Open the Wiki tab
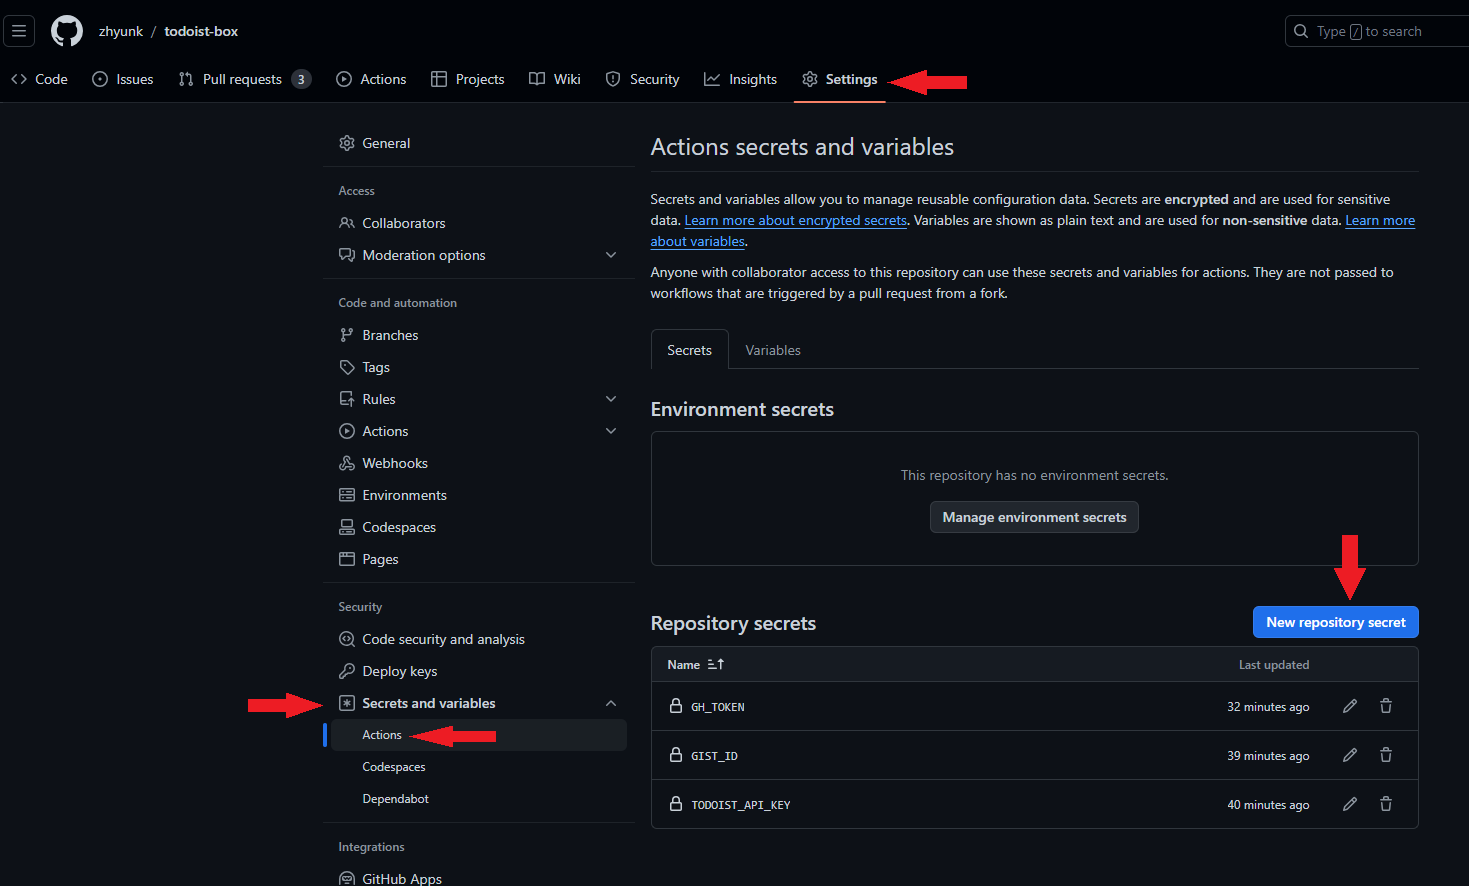 pos(555,79)
